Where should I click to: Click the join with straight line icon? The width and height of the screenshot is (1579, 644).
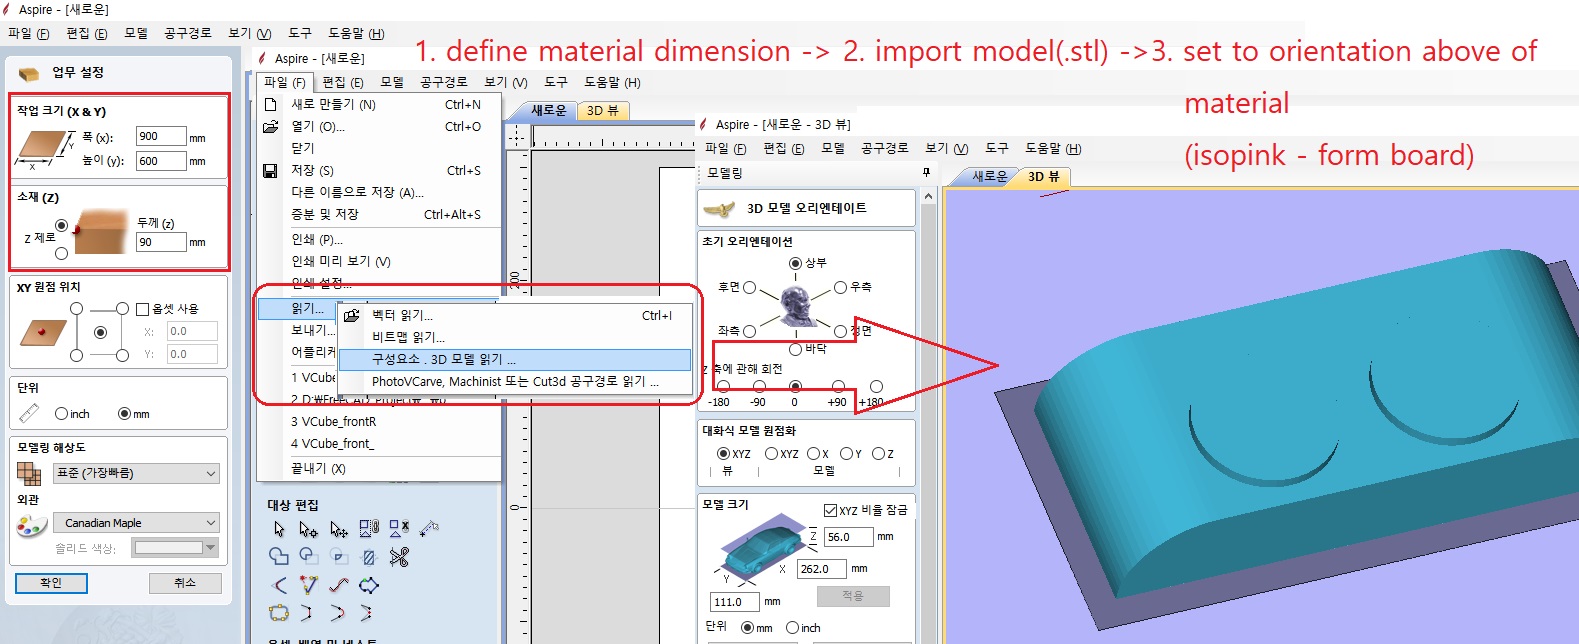click(x=306, y=613)
